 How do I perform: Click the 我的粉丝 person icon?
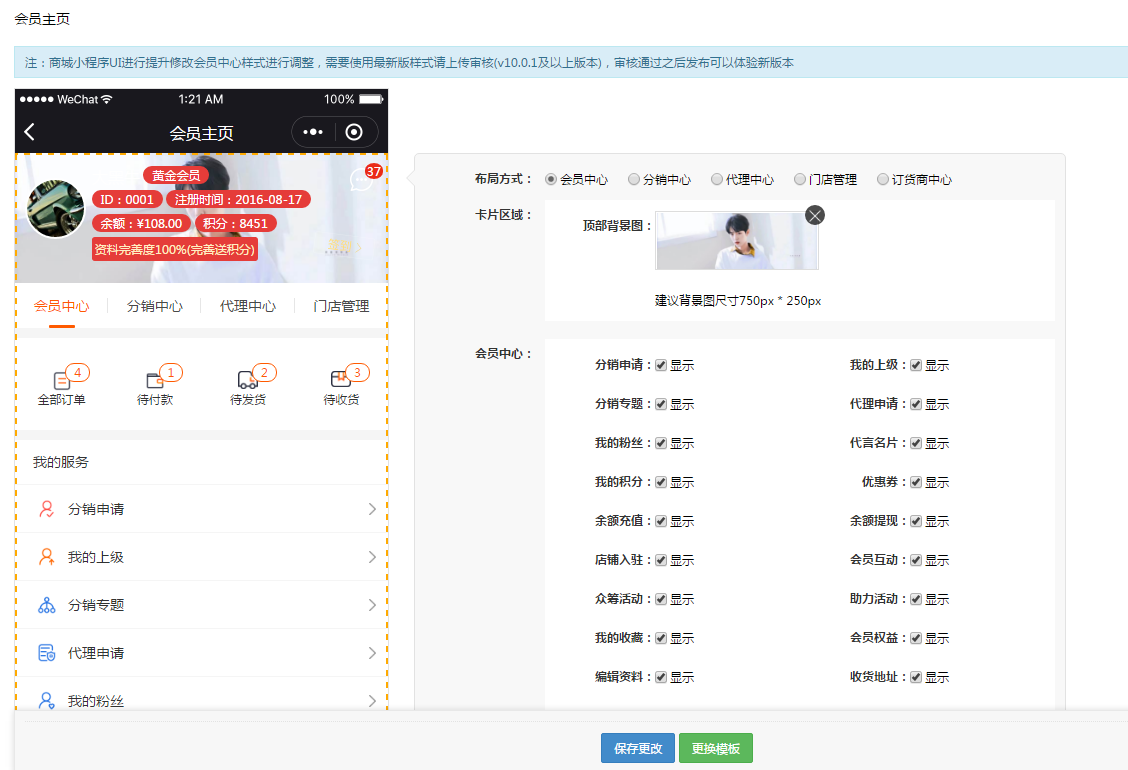point(47,701)
